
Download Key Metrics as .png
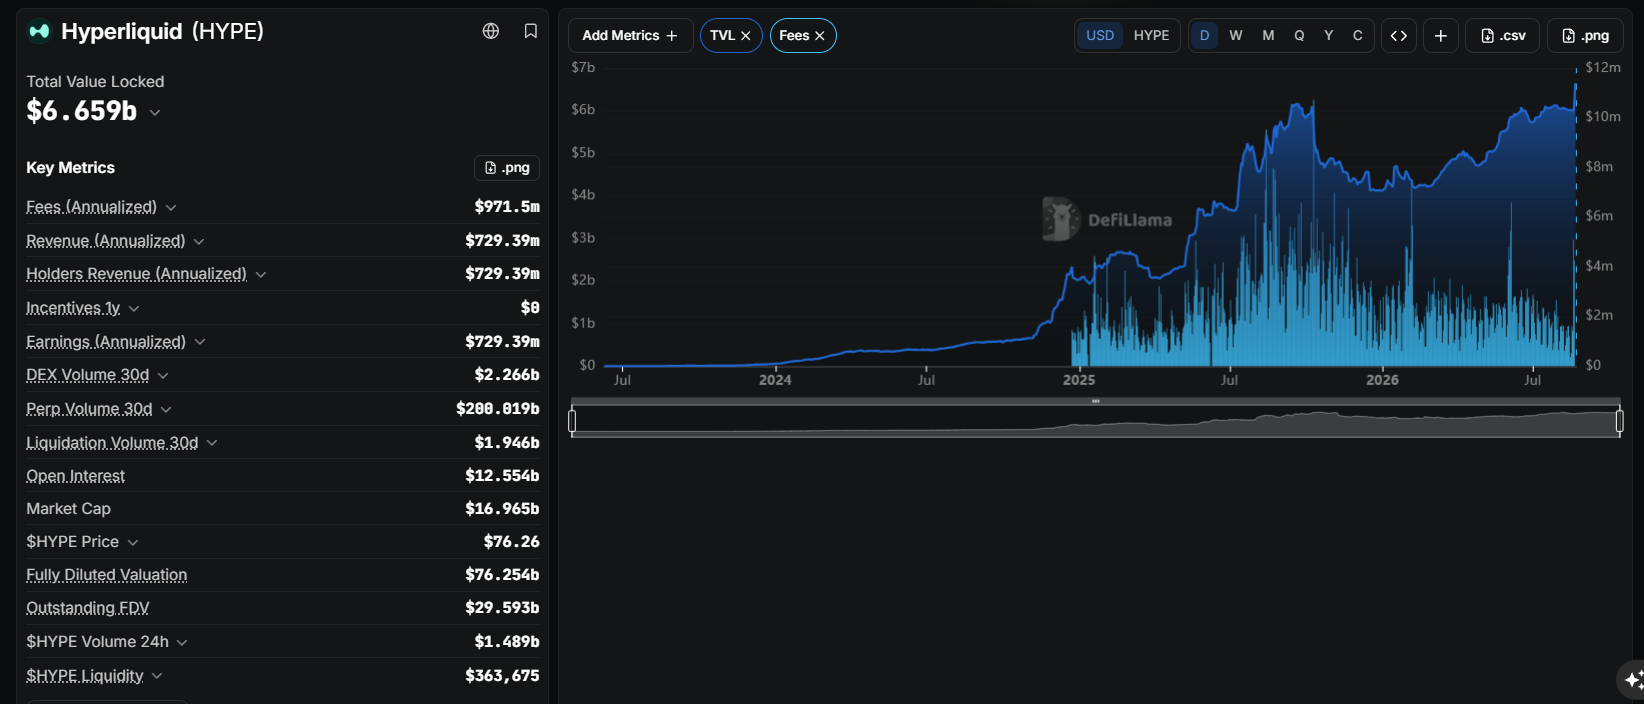[507, 168]
